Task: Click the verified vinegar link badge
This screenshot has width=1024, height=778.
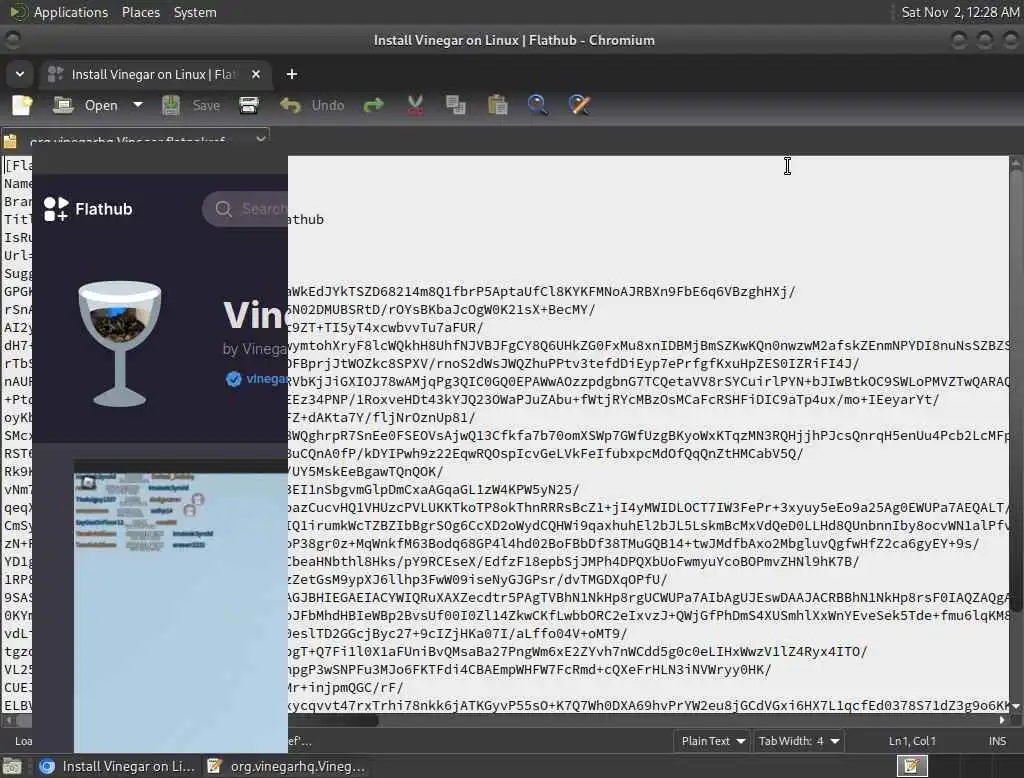Action: pos(257,379)
